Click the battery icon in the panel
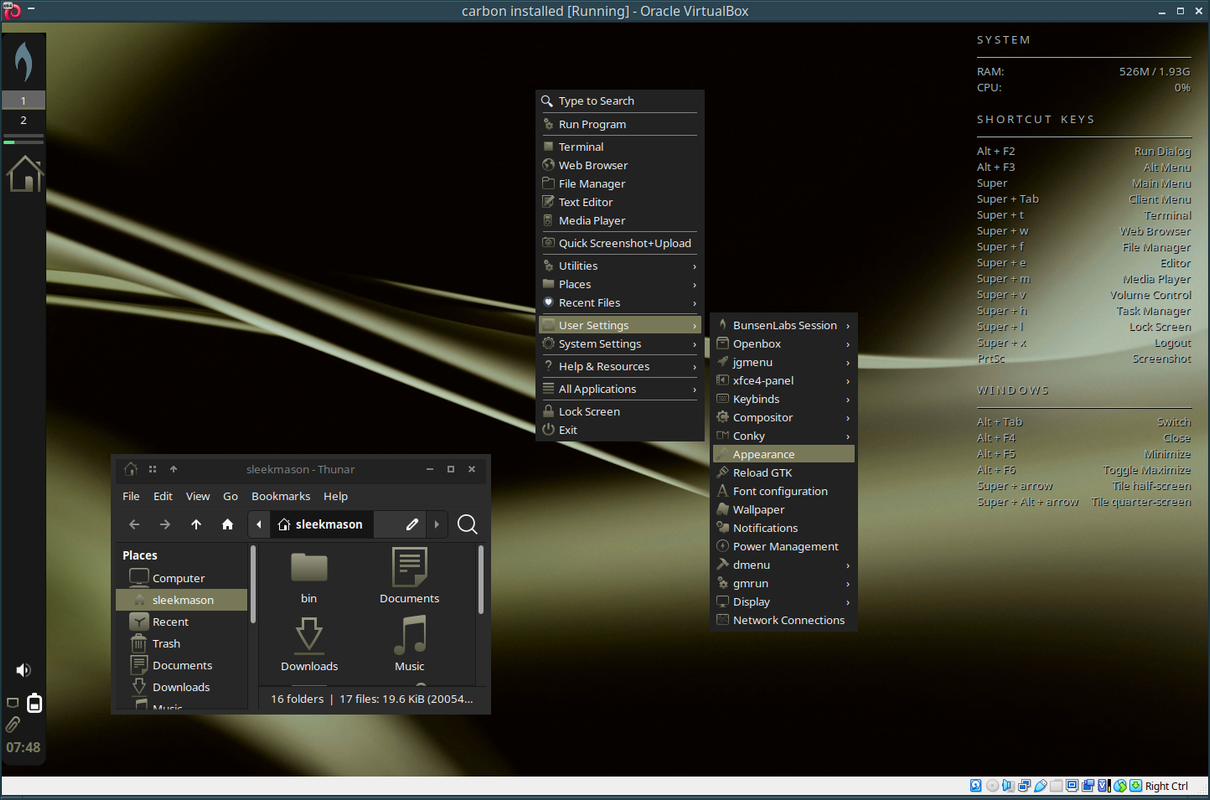The height and width of the screenshot is (800, 1210). point(35,703)
